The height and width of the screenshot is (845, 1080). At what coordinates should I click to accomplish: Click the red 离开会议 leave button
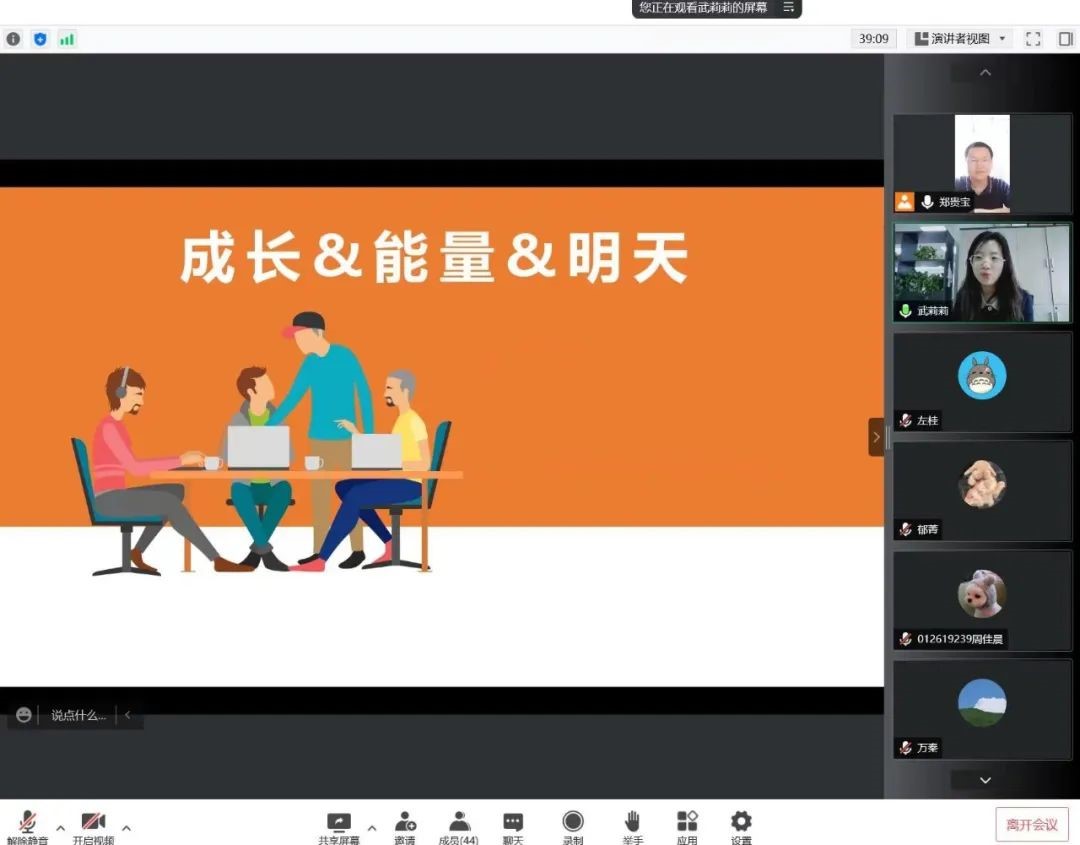[x=1031, y=824]
